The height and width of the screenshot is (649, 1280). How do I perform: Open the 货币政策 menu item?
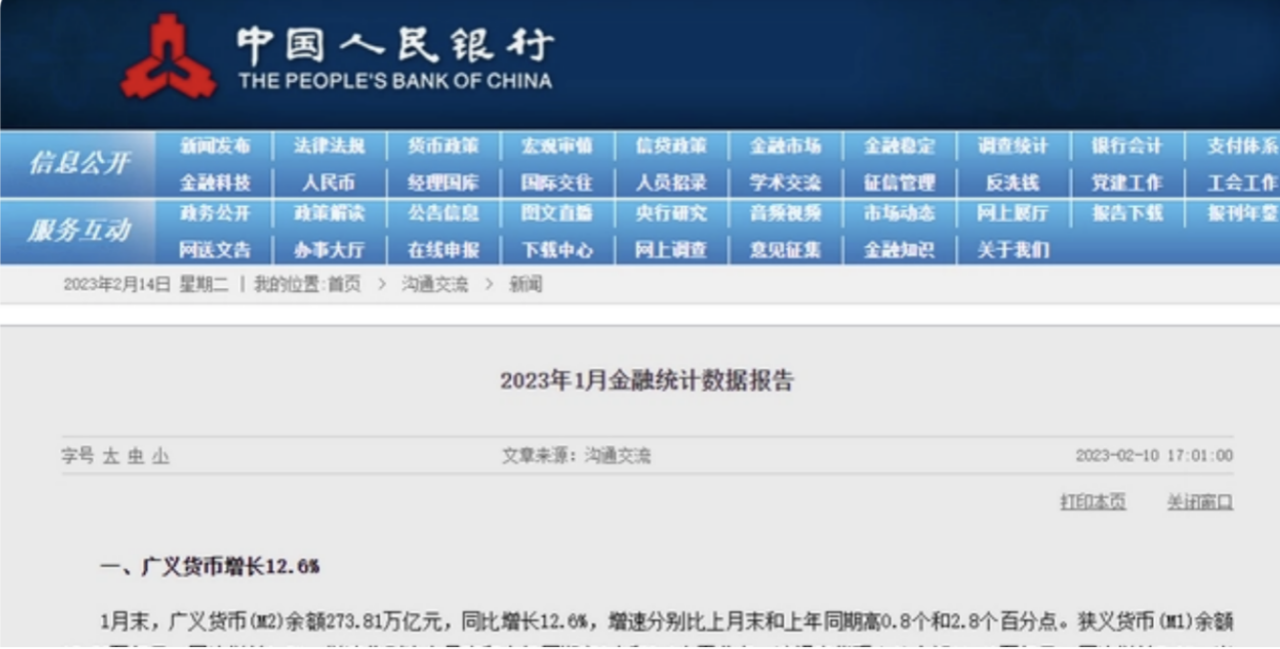coord(443,145)
